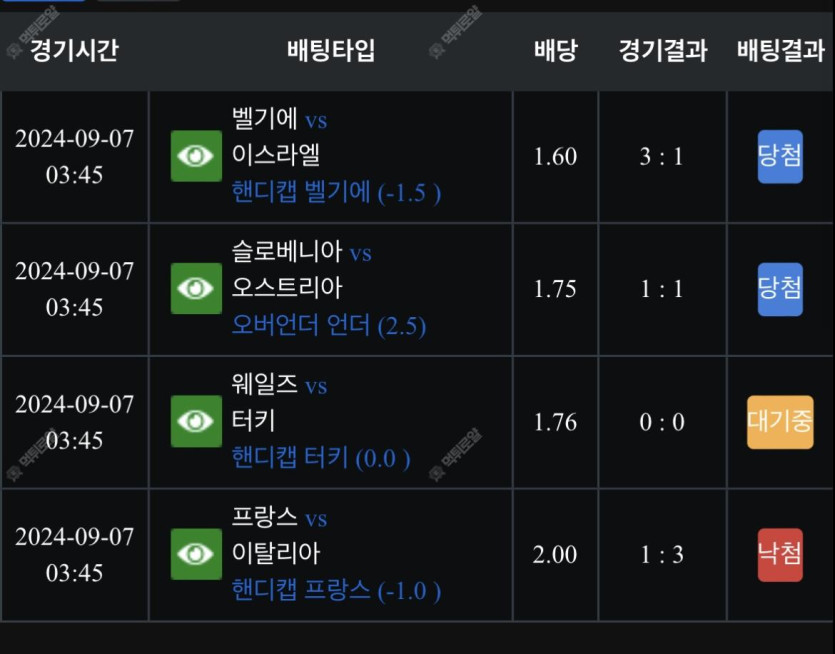
Task: Click the orange 대기중 status badge
Action: pos(780,421)
